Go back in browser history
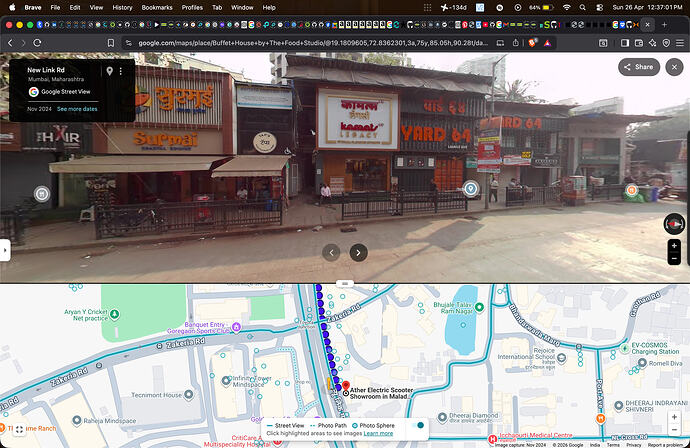 (x=11, y=43)
